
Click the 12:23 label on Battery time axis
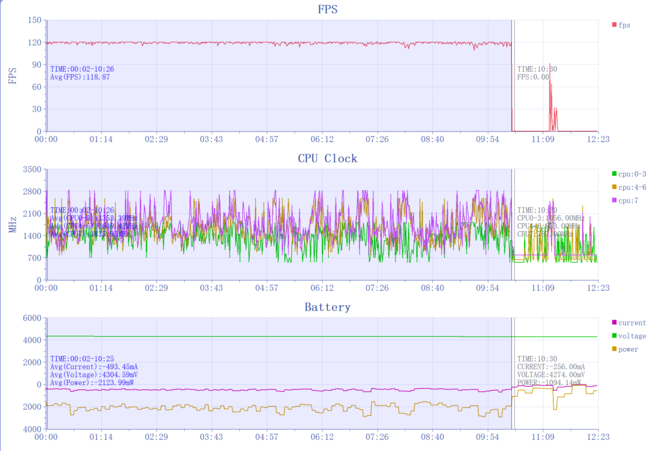pyautogui.click(x=598, y=438)
